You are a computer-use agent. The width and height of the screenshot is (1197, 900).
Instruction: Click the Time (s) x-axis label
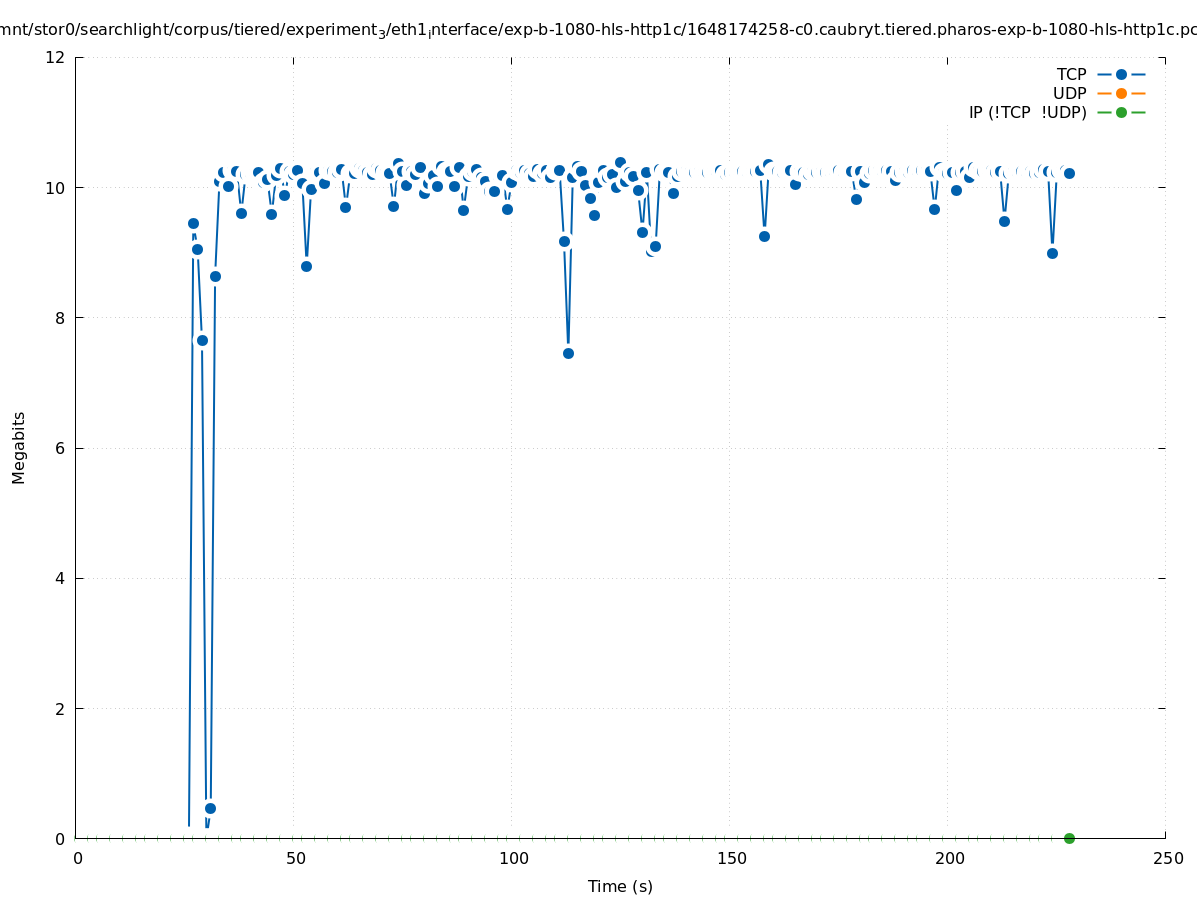(620, 886)
